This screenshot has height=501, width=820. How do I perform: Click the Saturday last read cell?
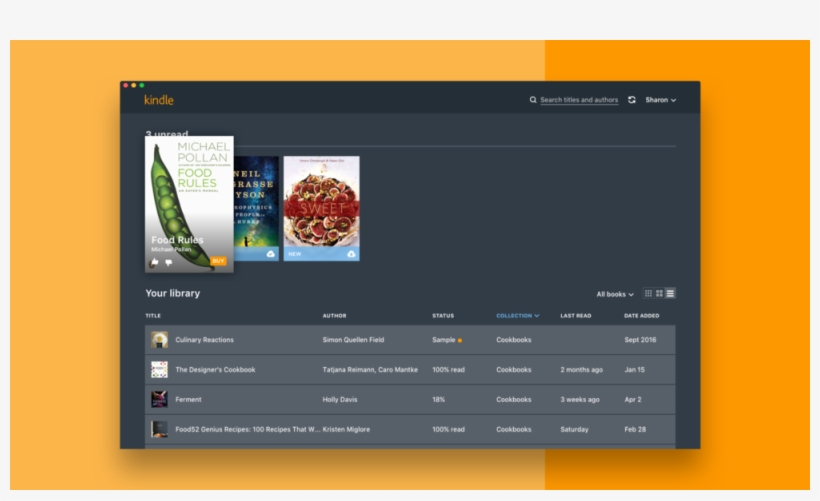pyautogui.click(x=574, y=429)
